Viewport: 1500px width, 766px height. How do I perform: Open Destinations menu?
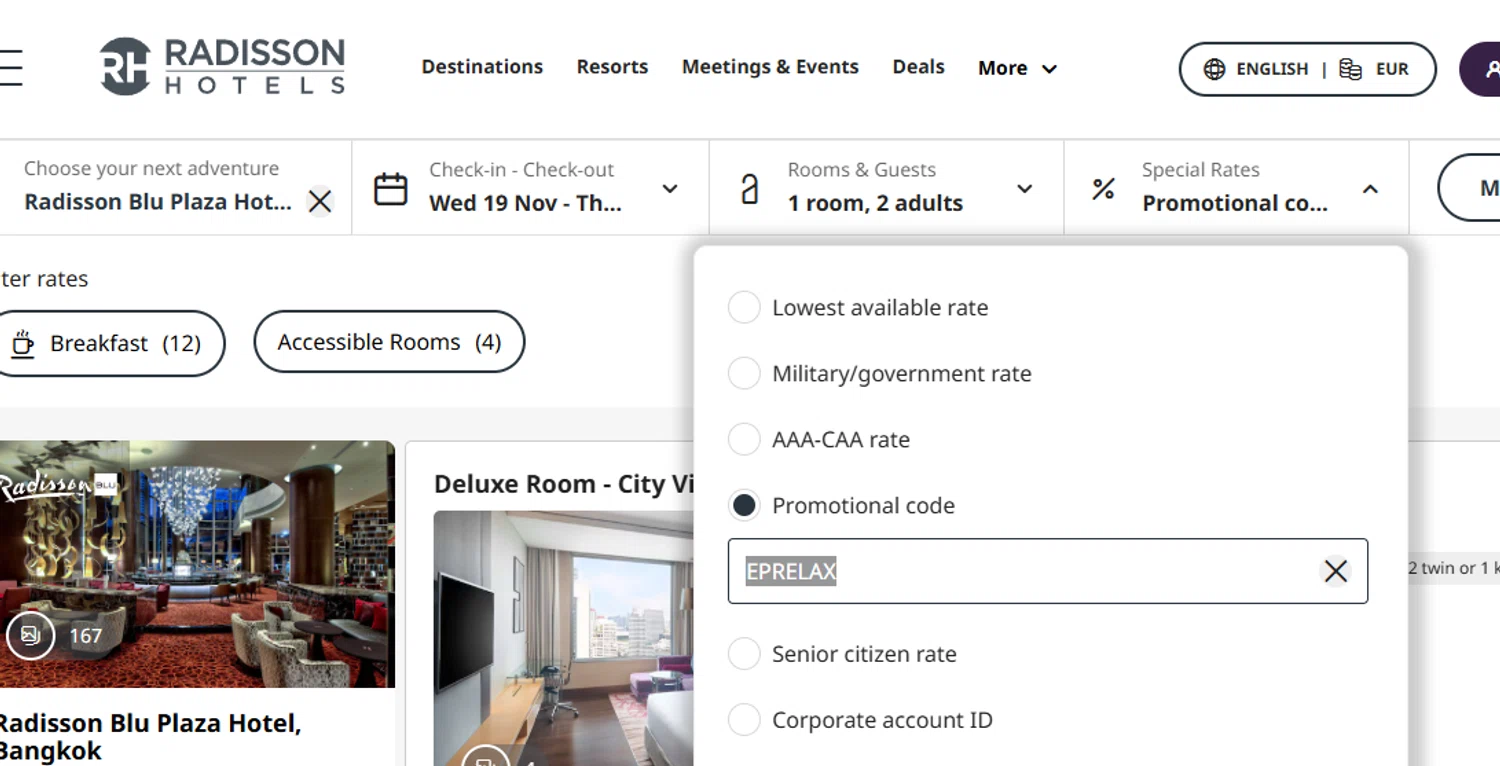[x=482, y=67]
